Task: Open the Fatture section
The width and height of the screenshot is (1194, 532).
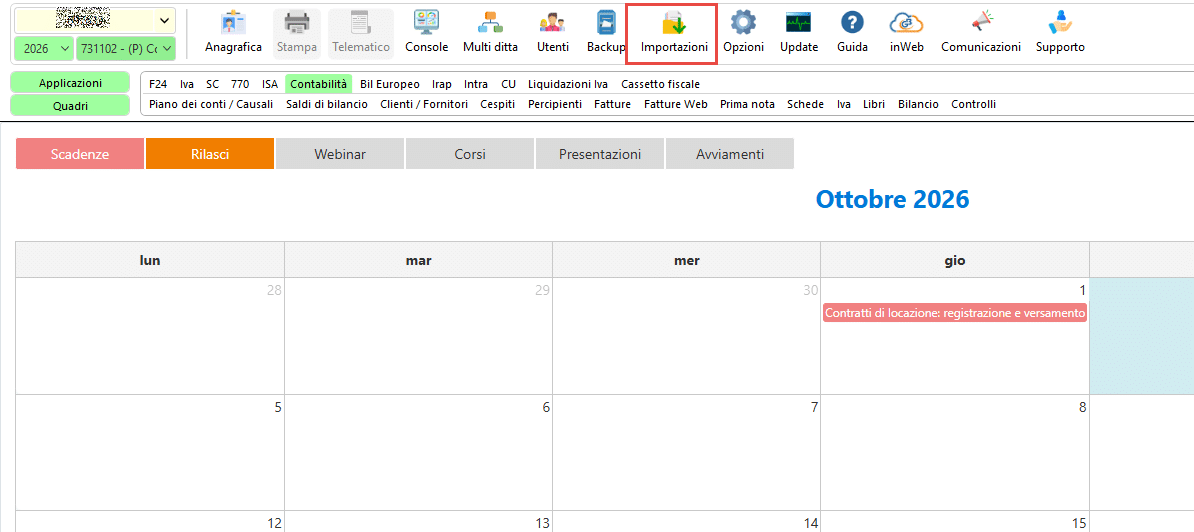Action: click(x=612, y=104)
